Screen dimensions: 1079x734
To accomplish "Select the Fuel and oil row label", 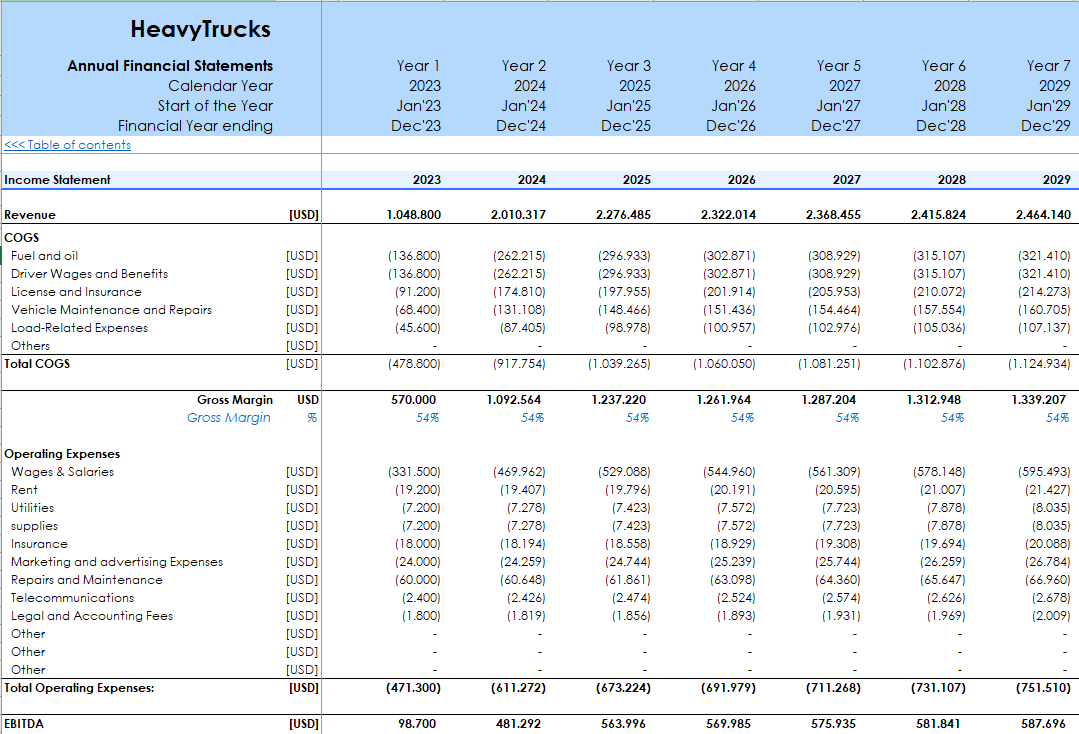I will (x=44, y=256).
